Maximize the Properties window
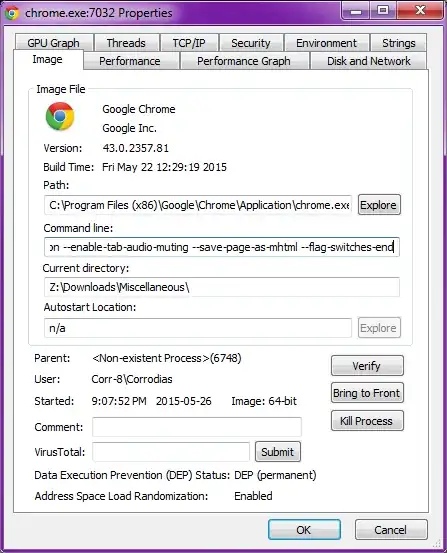Viewport: 447px width, 553px height. tap(383, 11)
